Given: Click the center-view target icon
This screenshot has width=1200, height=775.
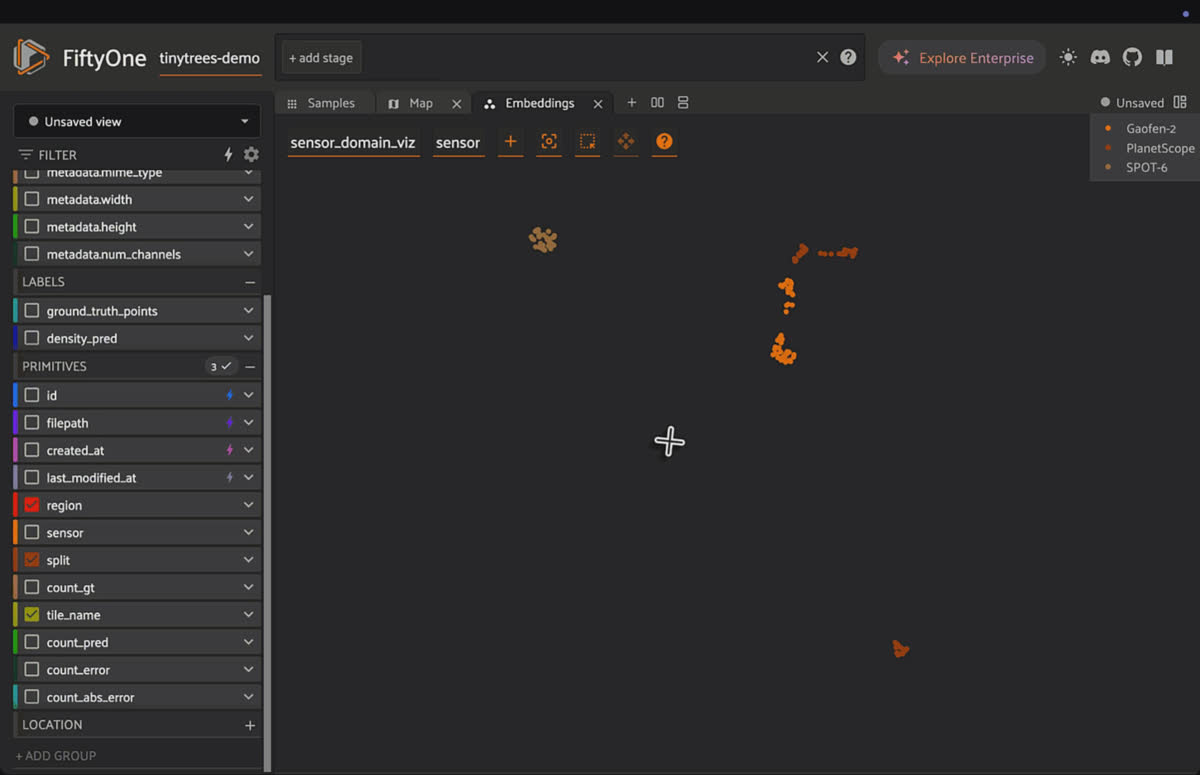Looking at the screenshot, I should tap(549, 142).
